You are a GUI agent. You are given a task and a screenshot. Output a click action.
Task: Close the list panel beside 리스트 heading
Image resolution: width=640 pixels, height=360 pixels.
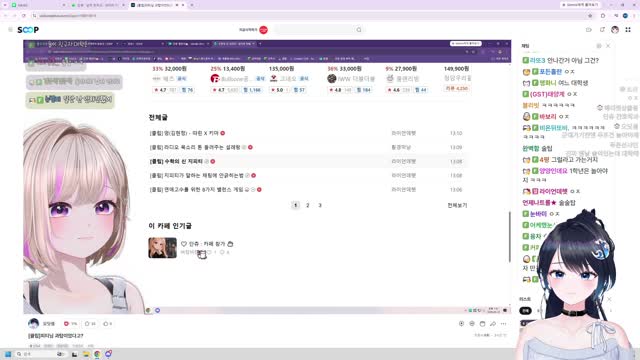(609, 299)
